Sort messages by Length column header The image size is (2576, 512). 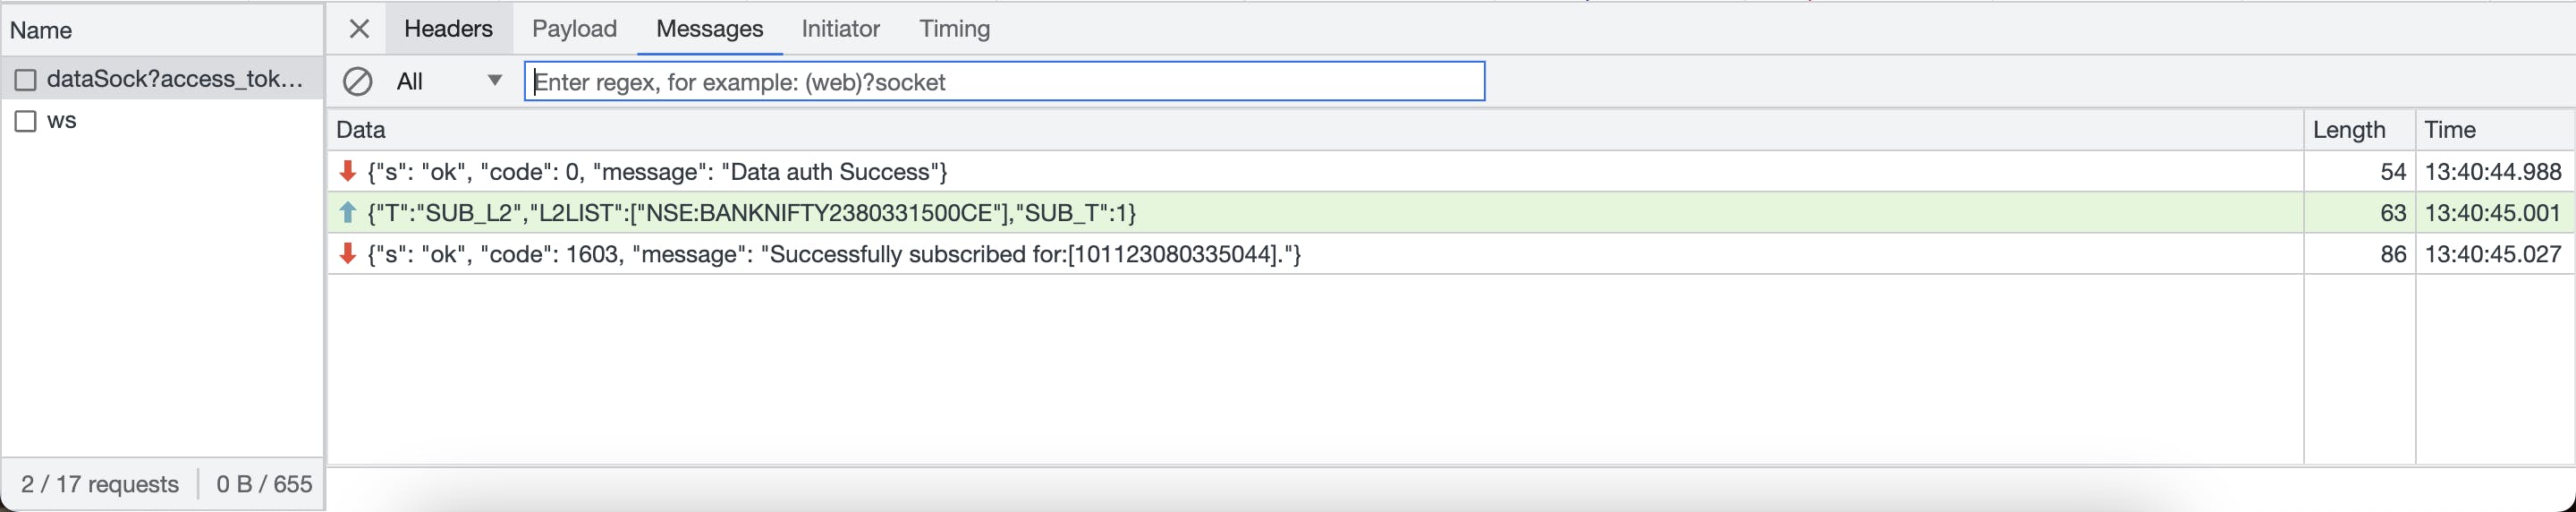click(x=2359, y=130)
